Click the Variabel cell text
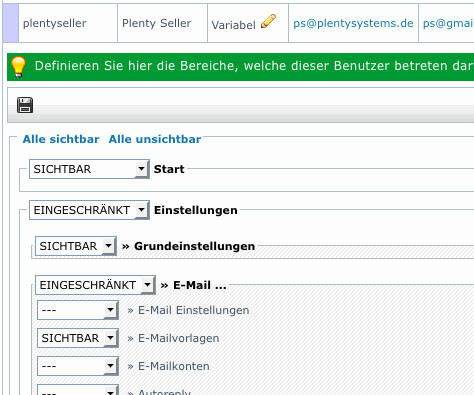This screenshot has height=395, width=474. click(233, 25)
